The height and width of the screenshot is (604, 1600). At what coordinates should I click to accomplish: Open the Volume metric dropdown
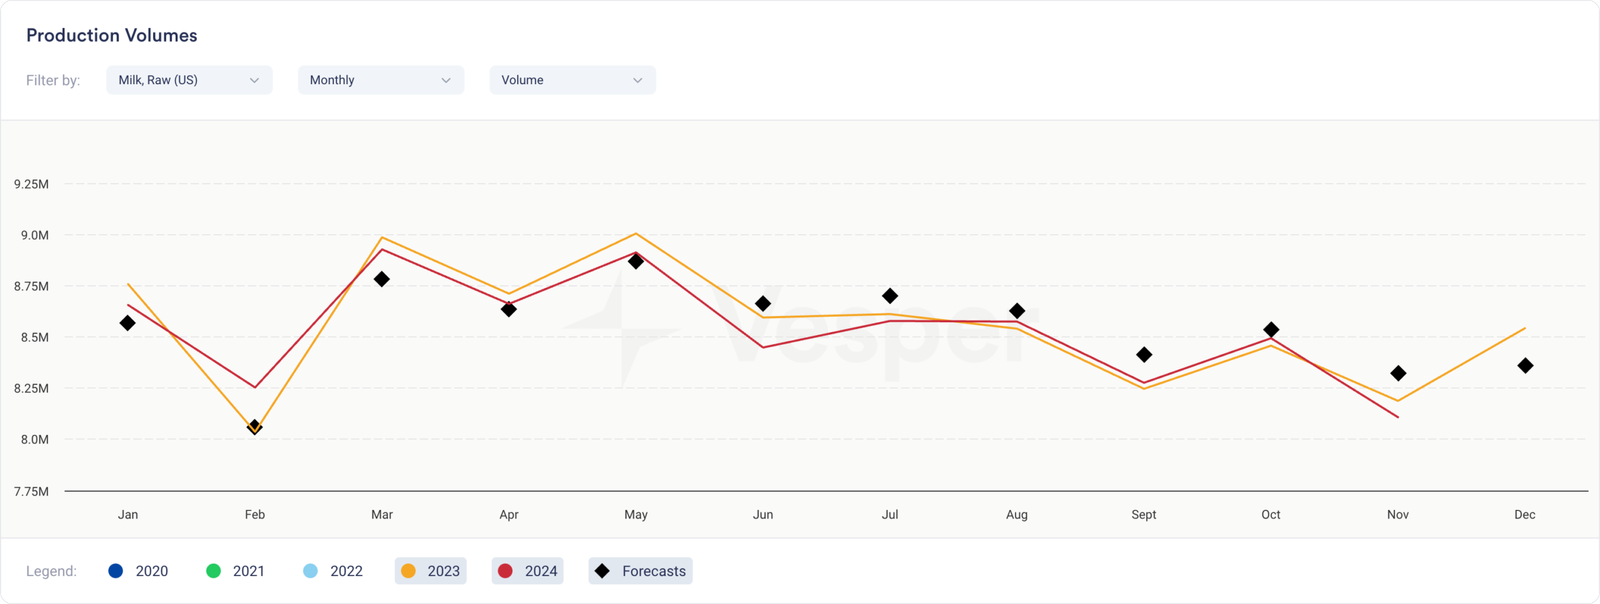pos(572,80)
